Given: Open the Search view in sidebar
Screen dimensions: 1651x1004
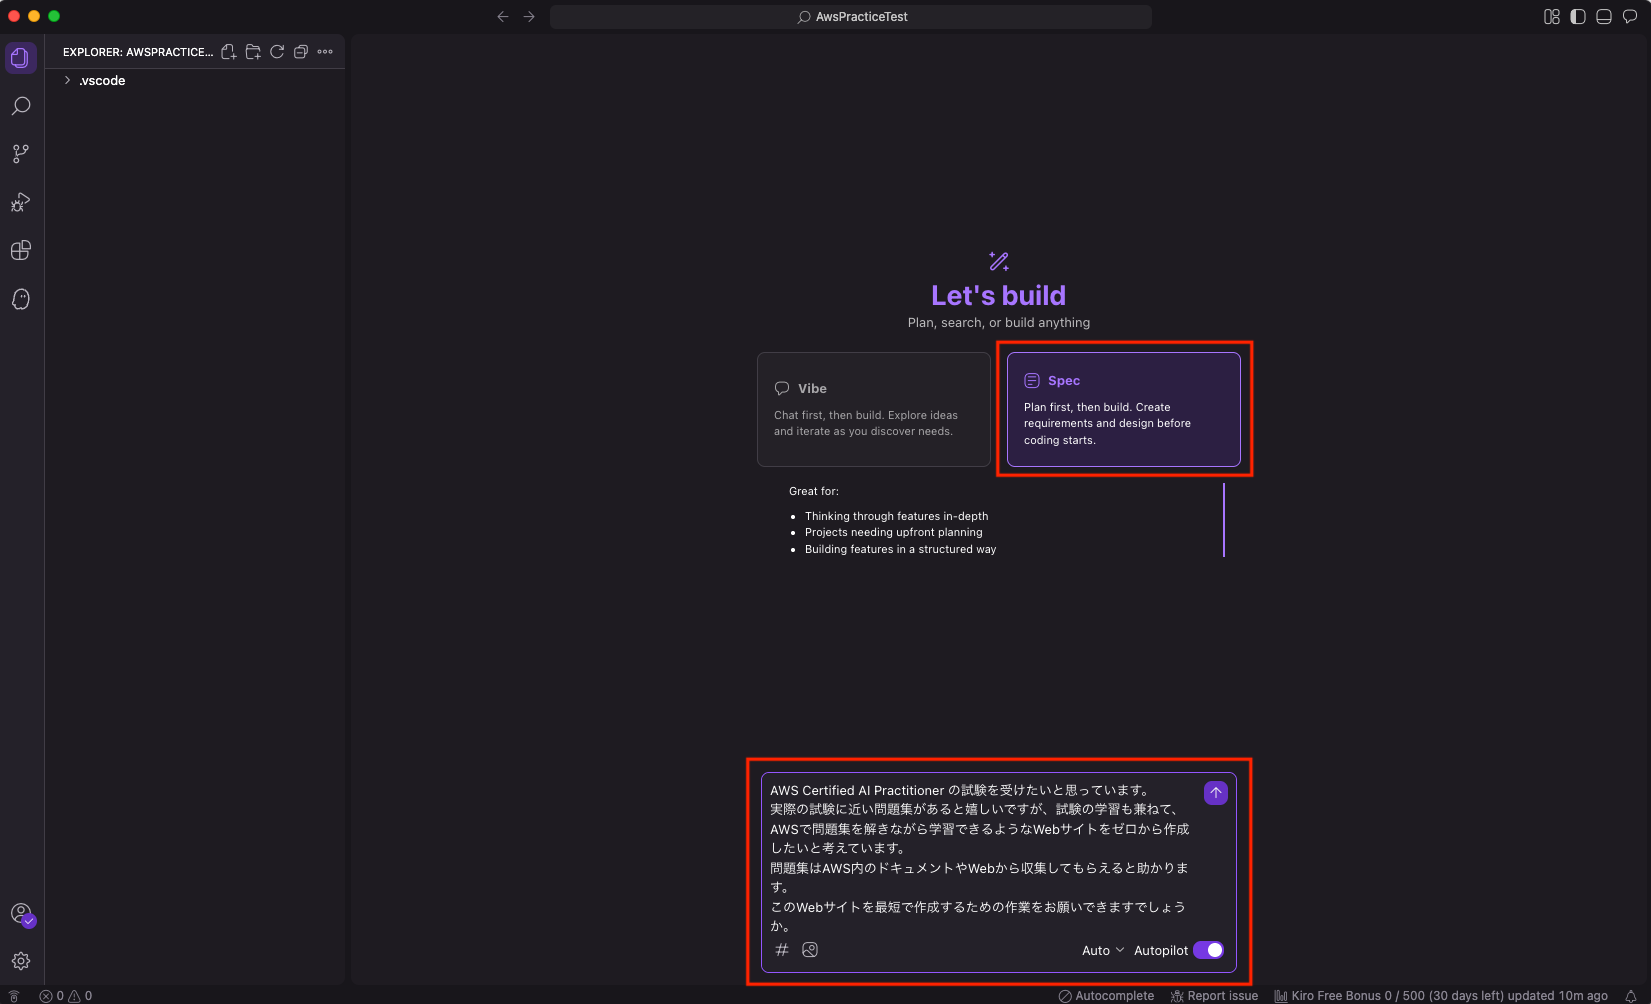Looking at the screenshot, I should point(21,105).
